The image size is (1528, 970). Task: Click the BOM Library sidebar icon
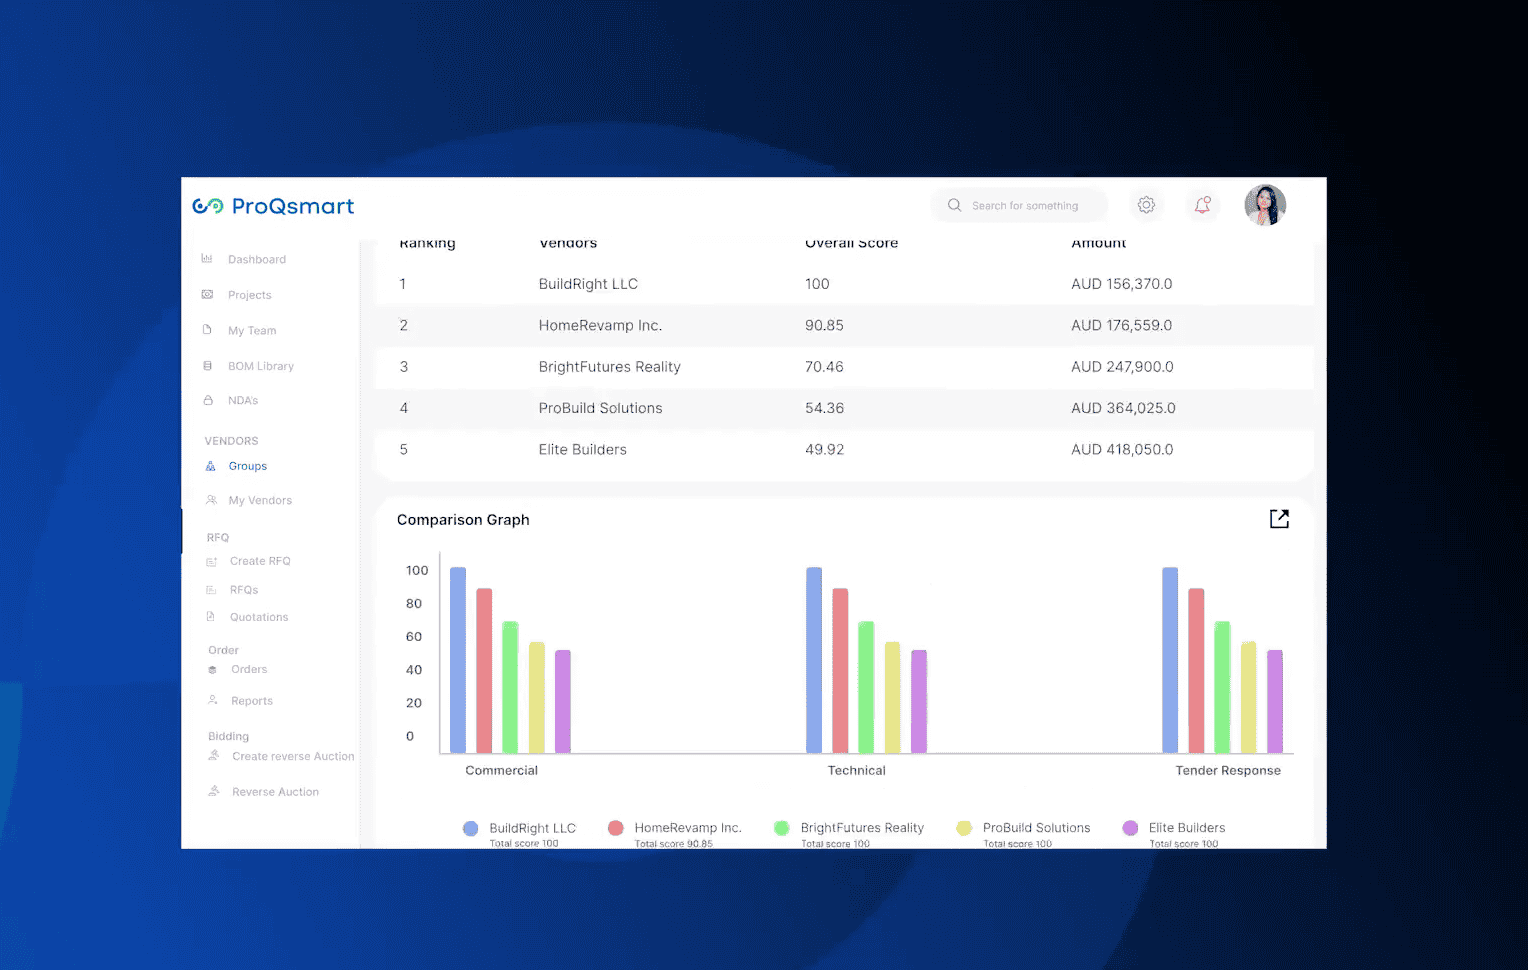[207, 366]
